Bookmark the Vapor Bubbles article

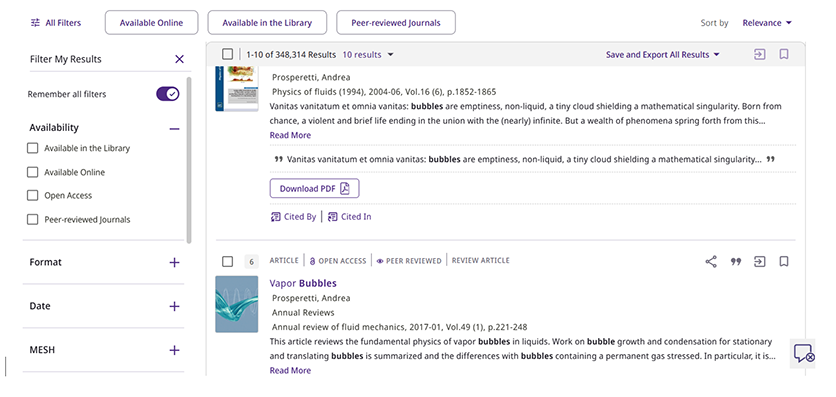[784, 262]
